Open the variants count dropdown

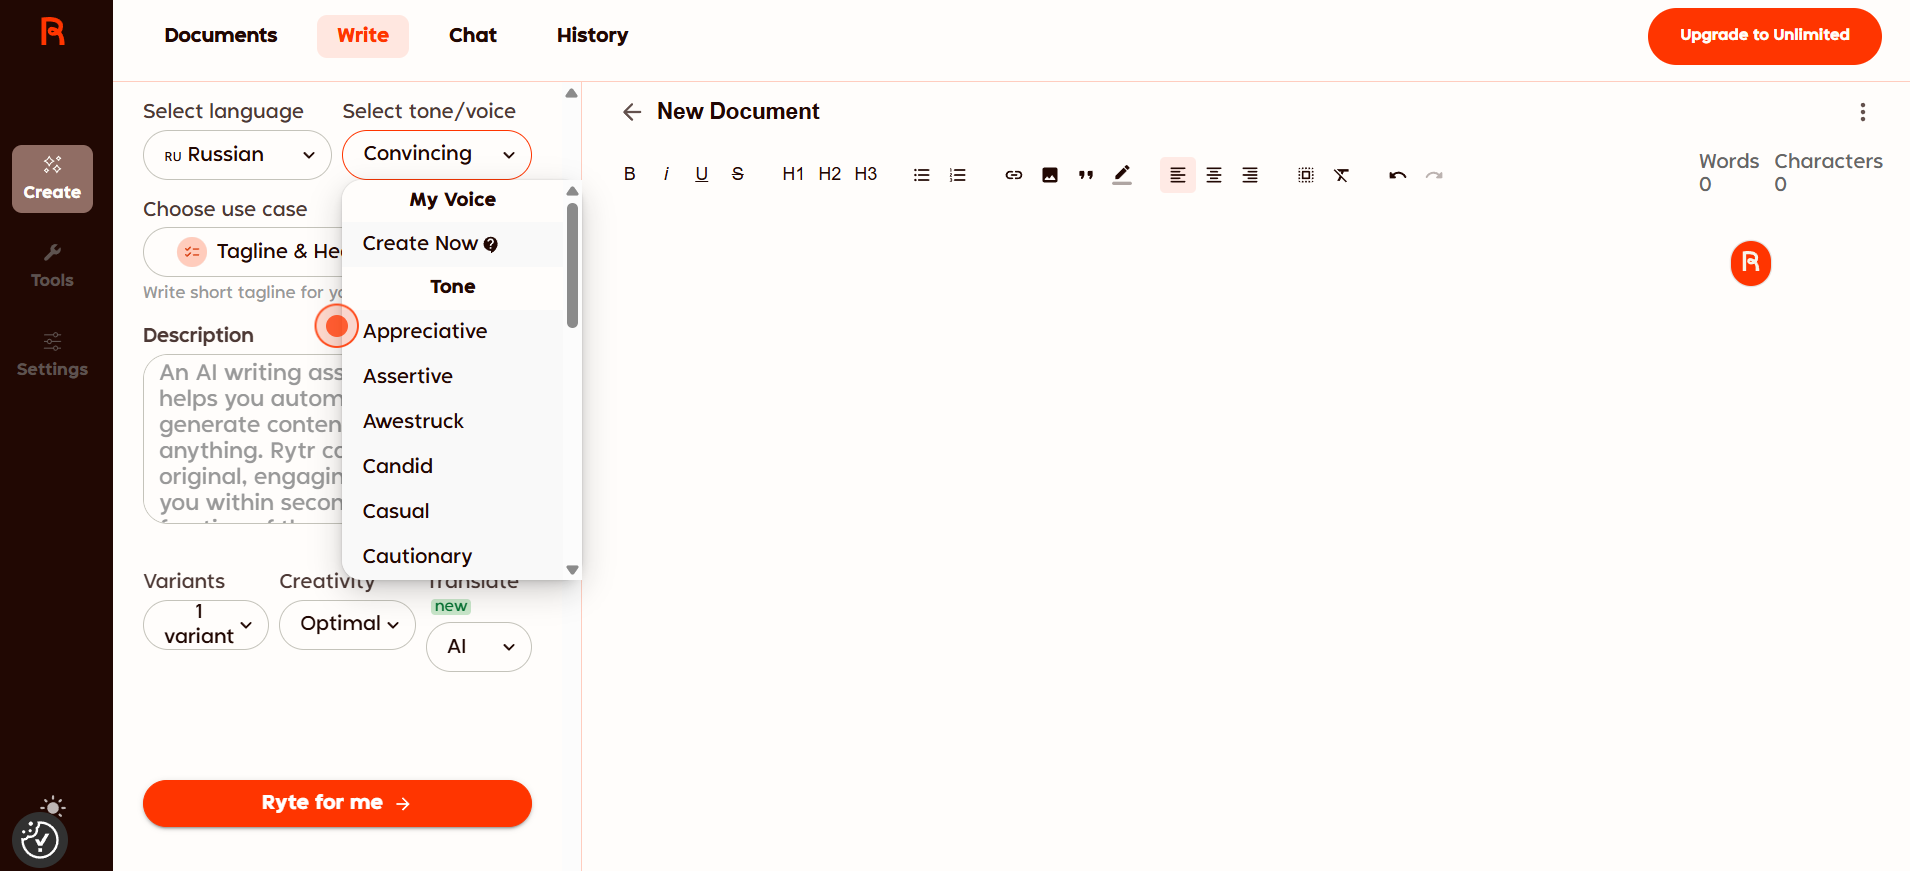point(206,624)
